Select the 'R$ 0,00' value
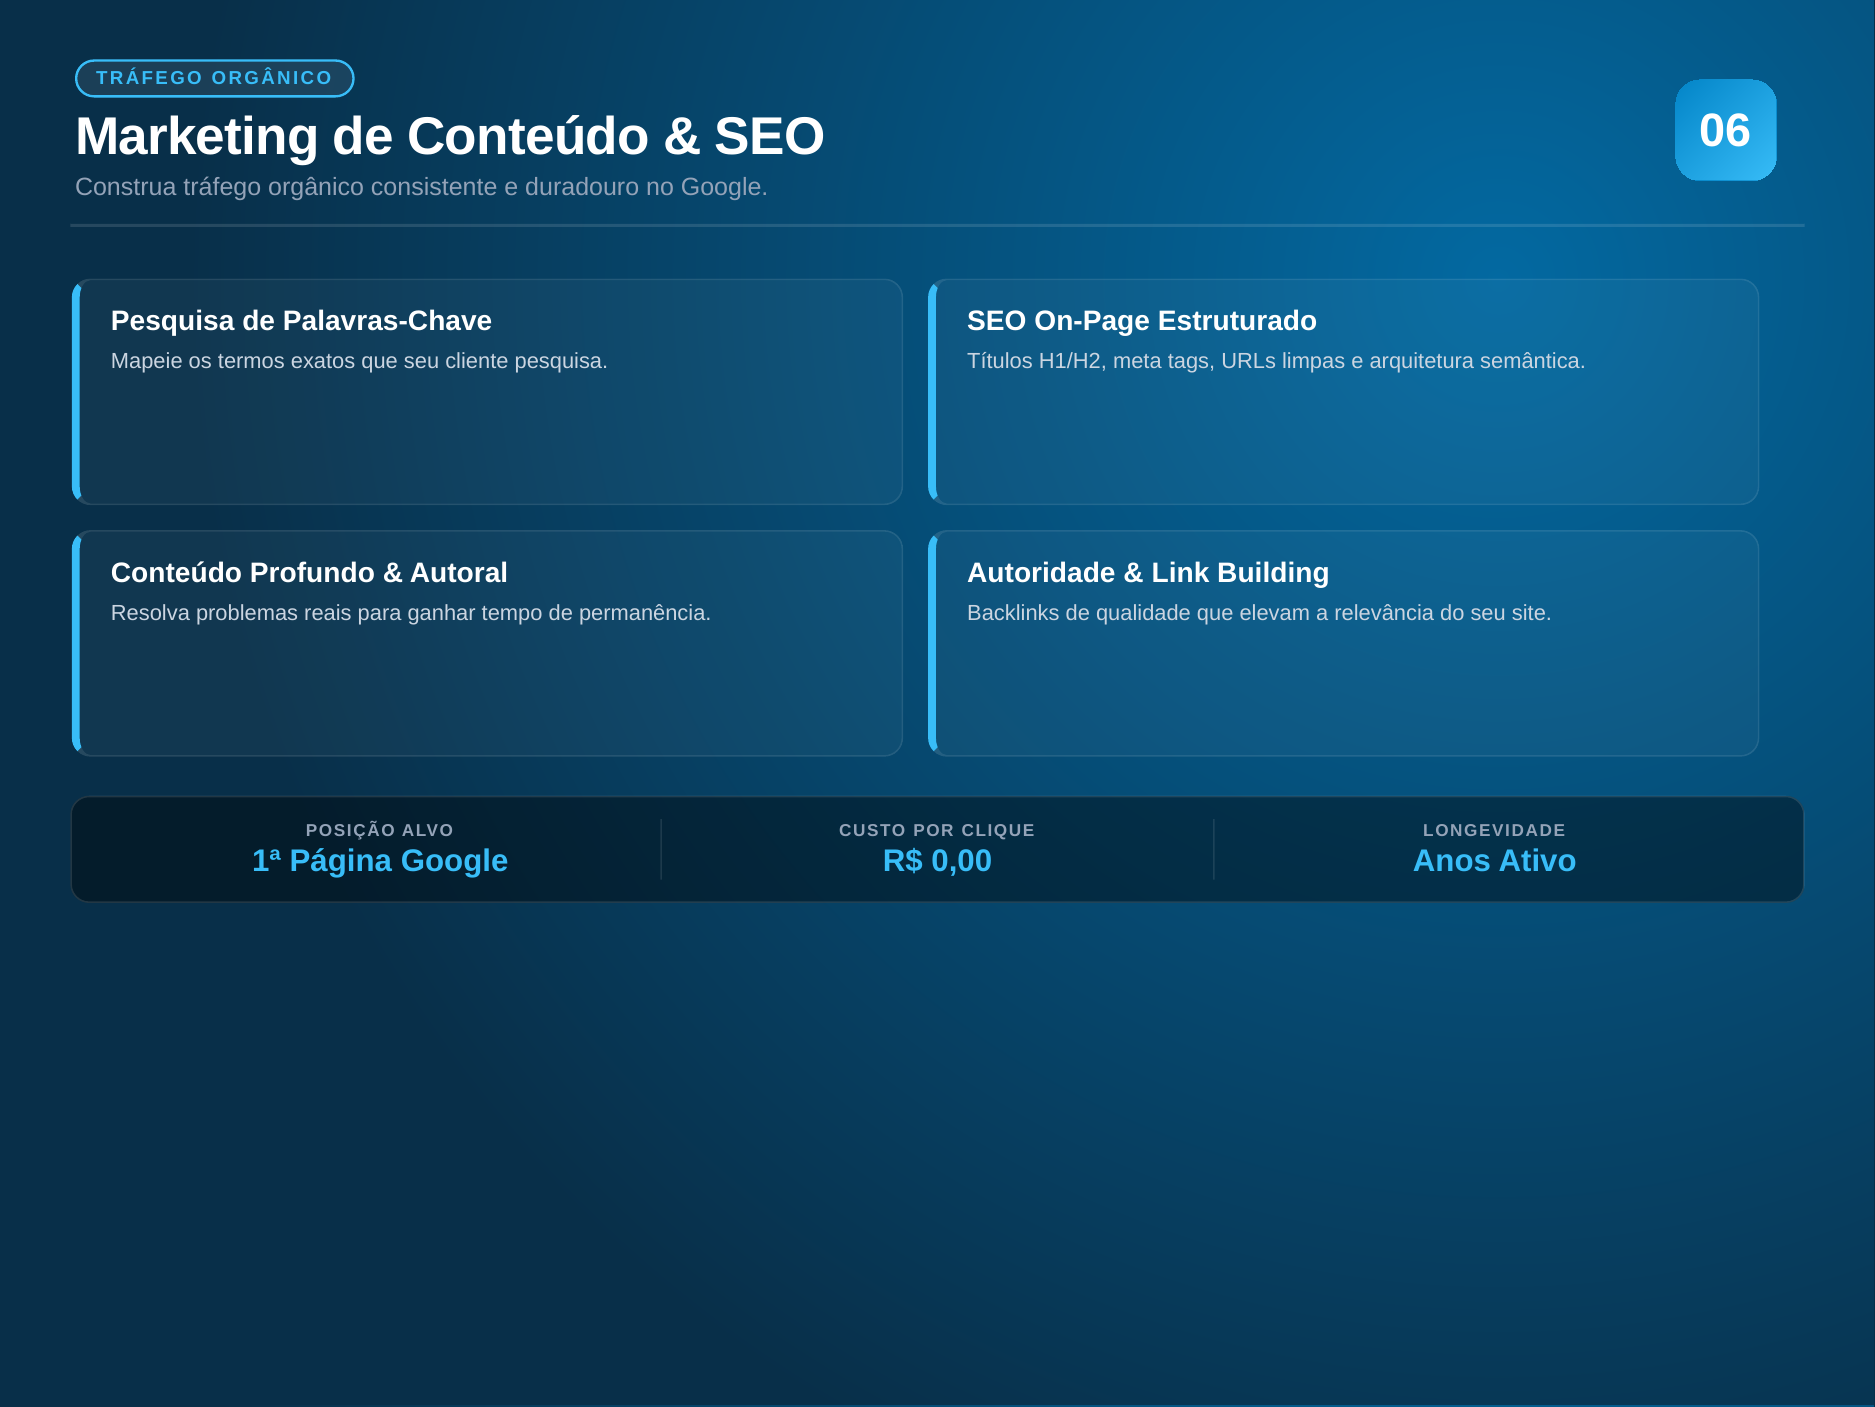The height and width of the screenshot is (1407, 1875). [x=937, y=861]
